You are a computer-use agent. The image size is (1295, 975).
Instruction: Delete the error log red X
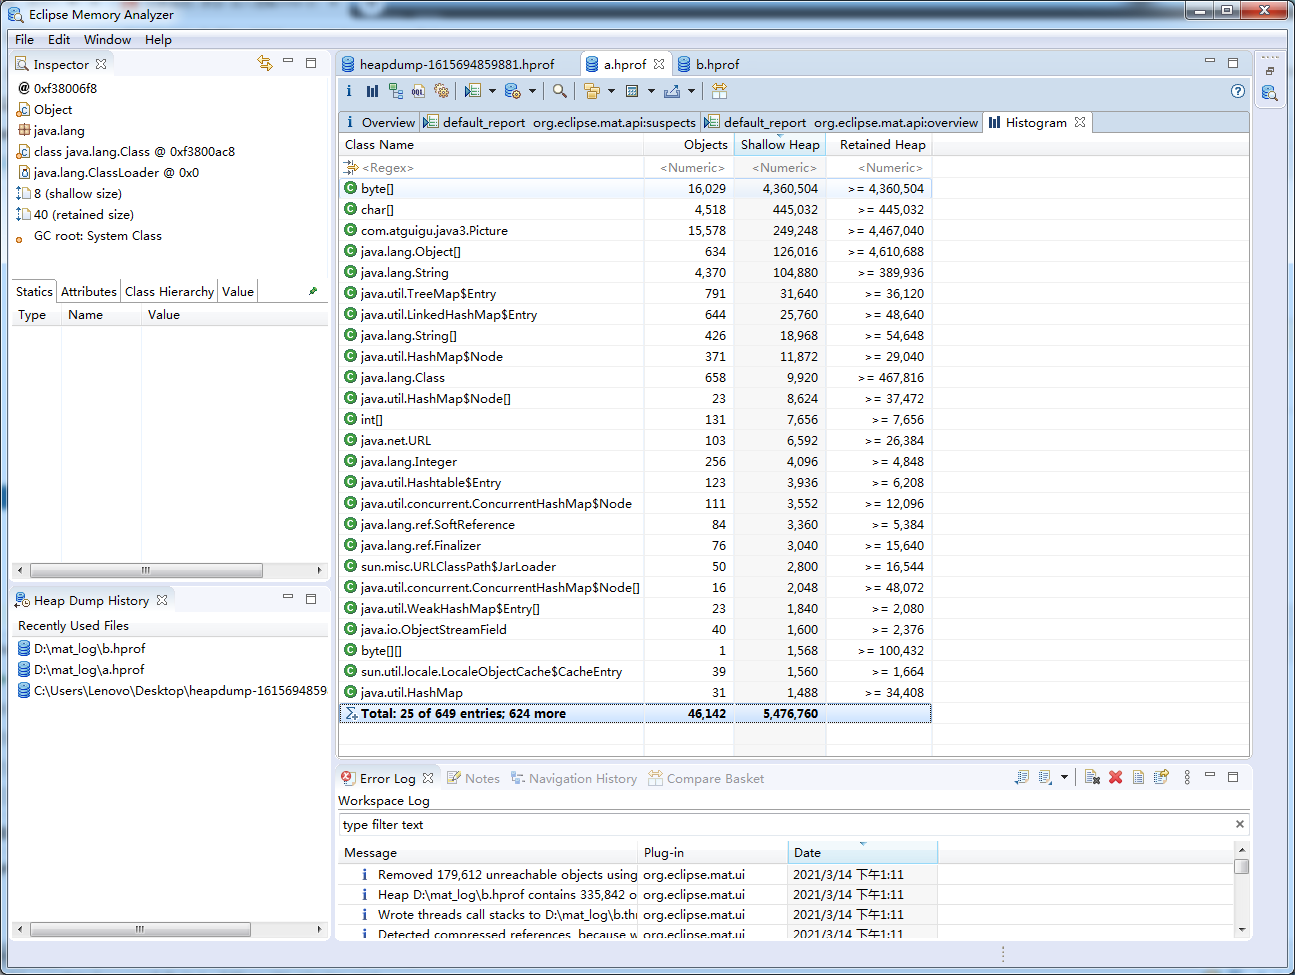1115,777
